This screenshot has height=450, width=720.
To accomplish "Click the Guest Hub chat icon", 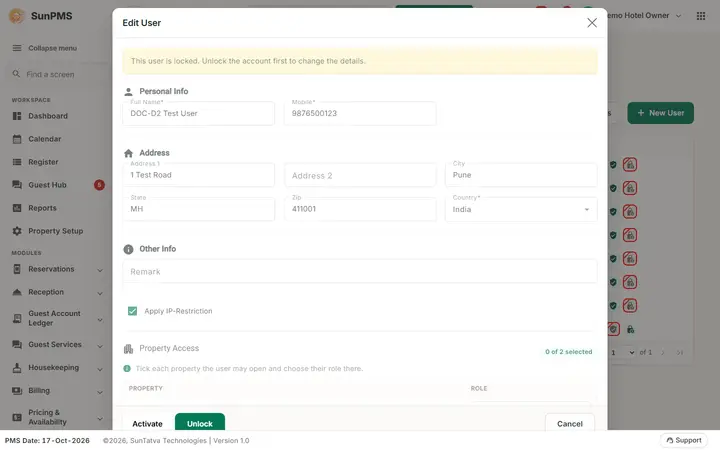I will coord(17,185).
